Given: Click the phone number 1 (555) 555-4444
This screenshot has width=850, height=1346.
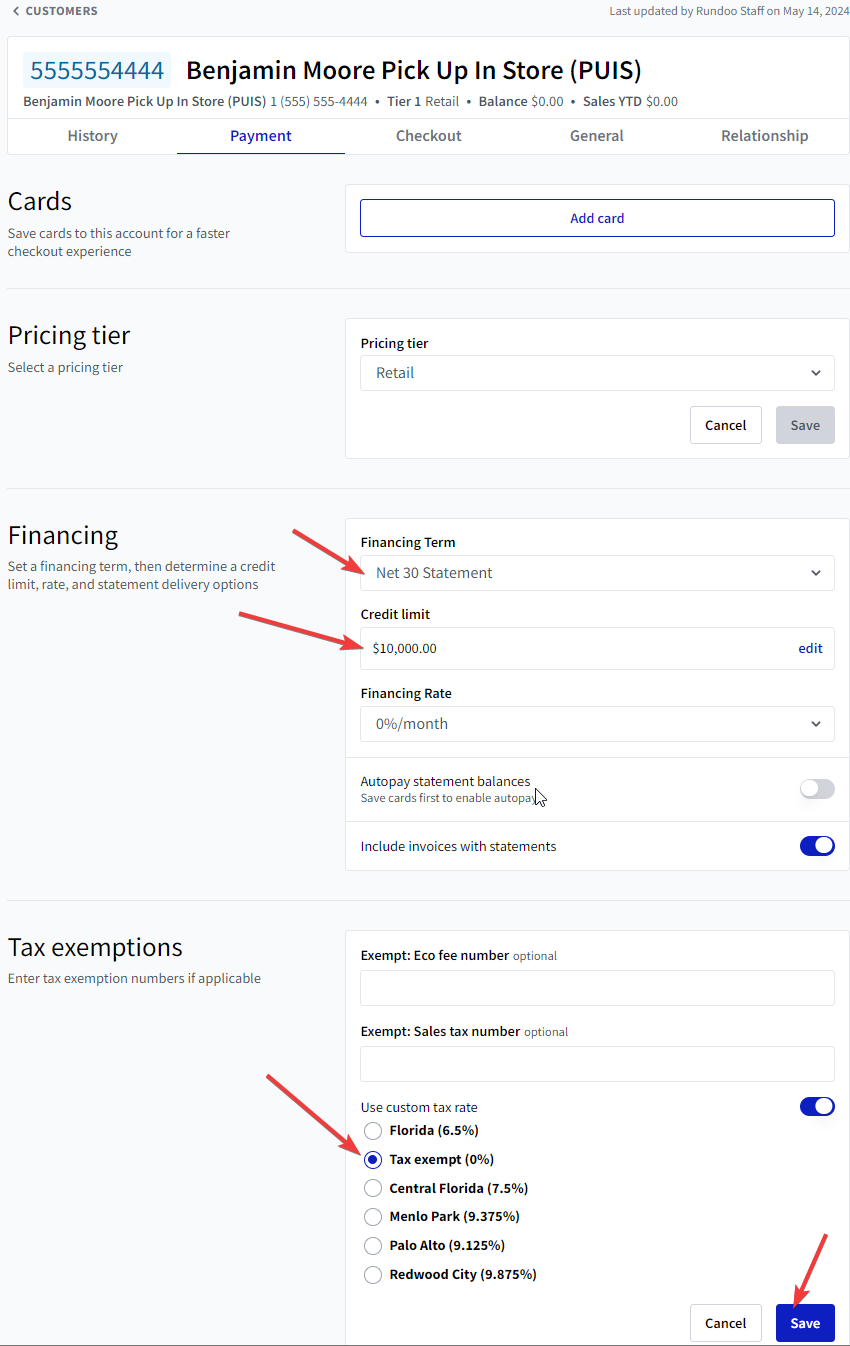Looking at the screenshot, I should click(319, 102).
